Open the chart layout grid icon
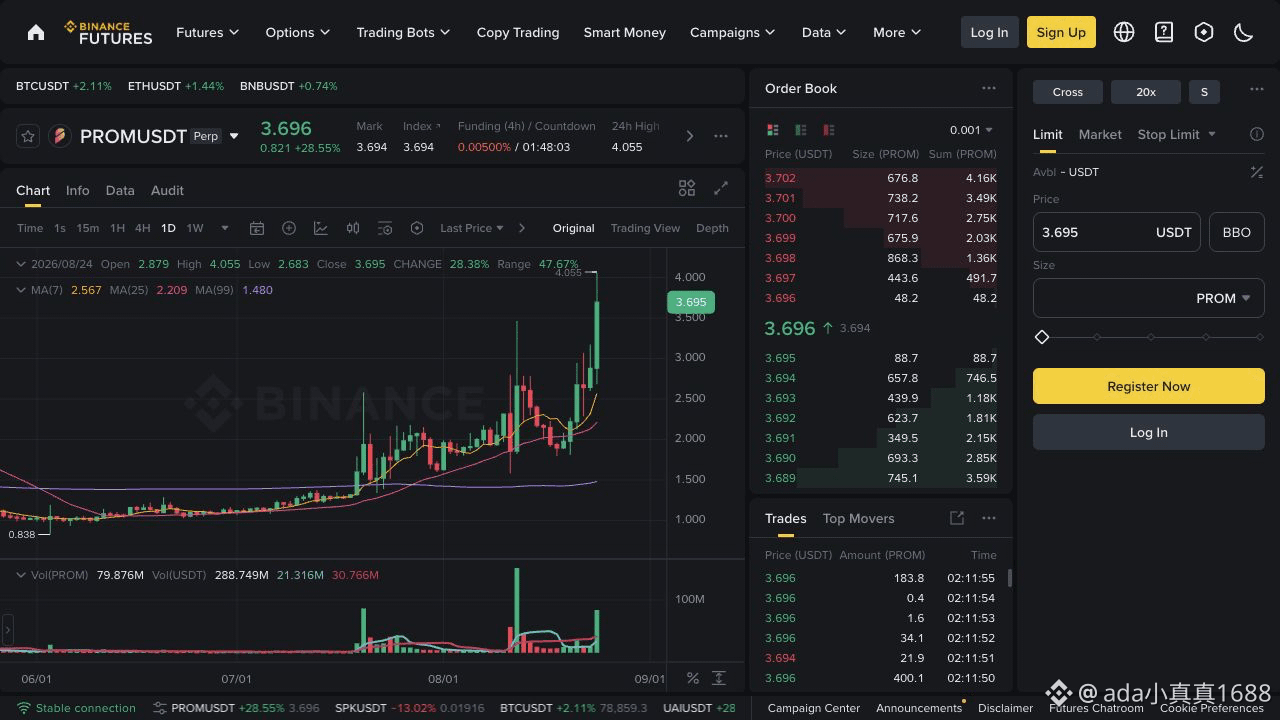This screenshot has width=1280, height=720. (x=687, y=188)
